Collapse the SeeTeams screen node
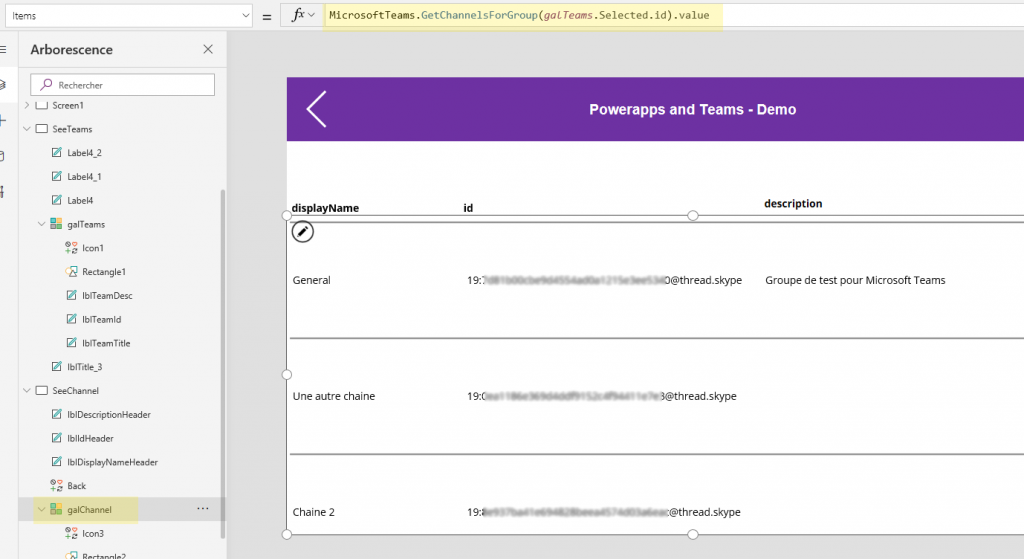1024x559 pixels. [x=27, y=129]
